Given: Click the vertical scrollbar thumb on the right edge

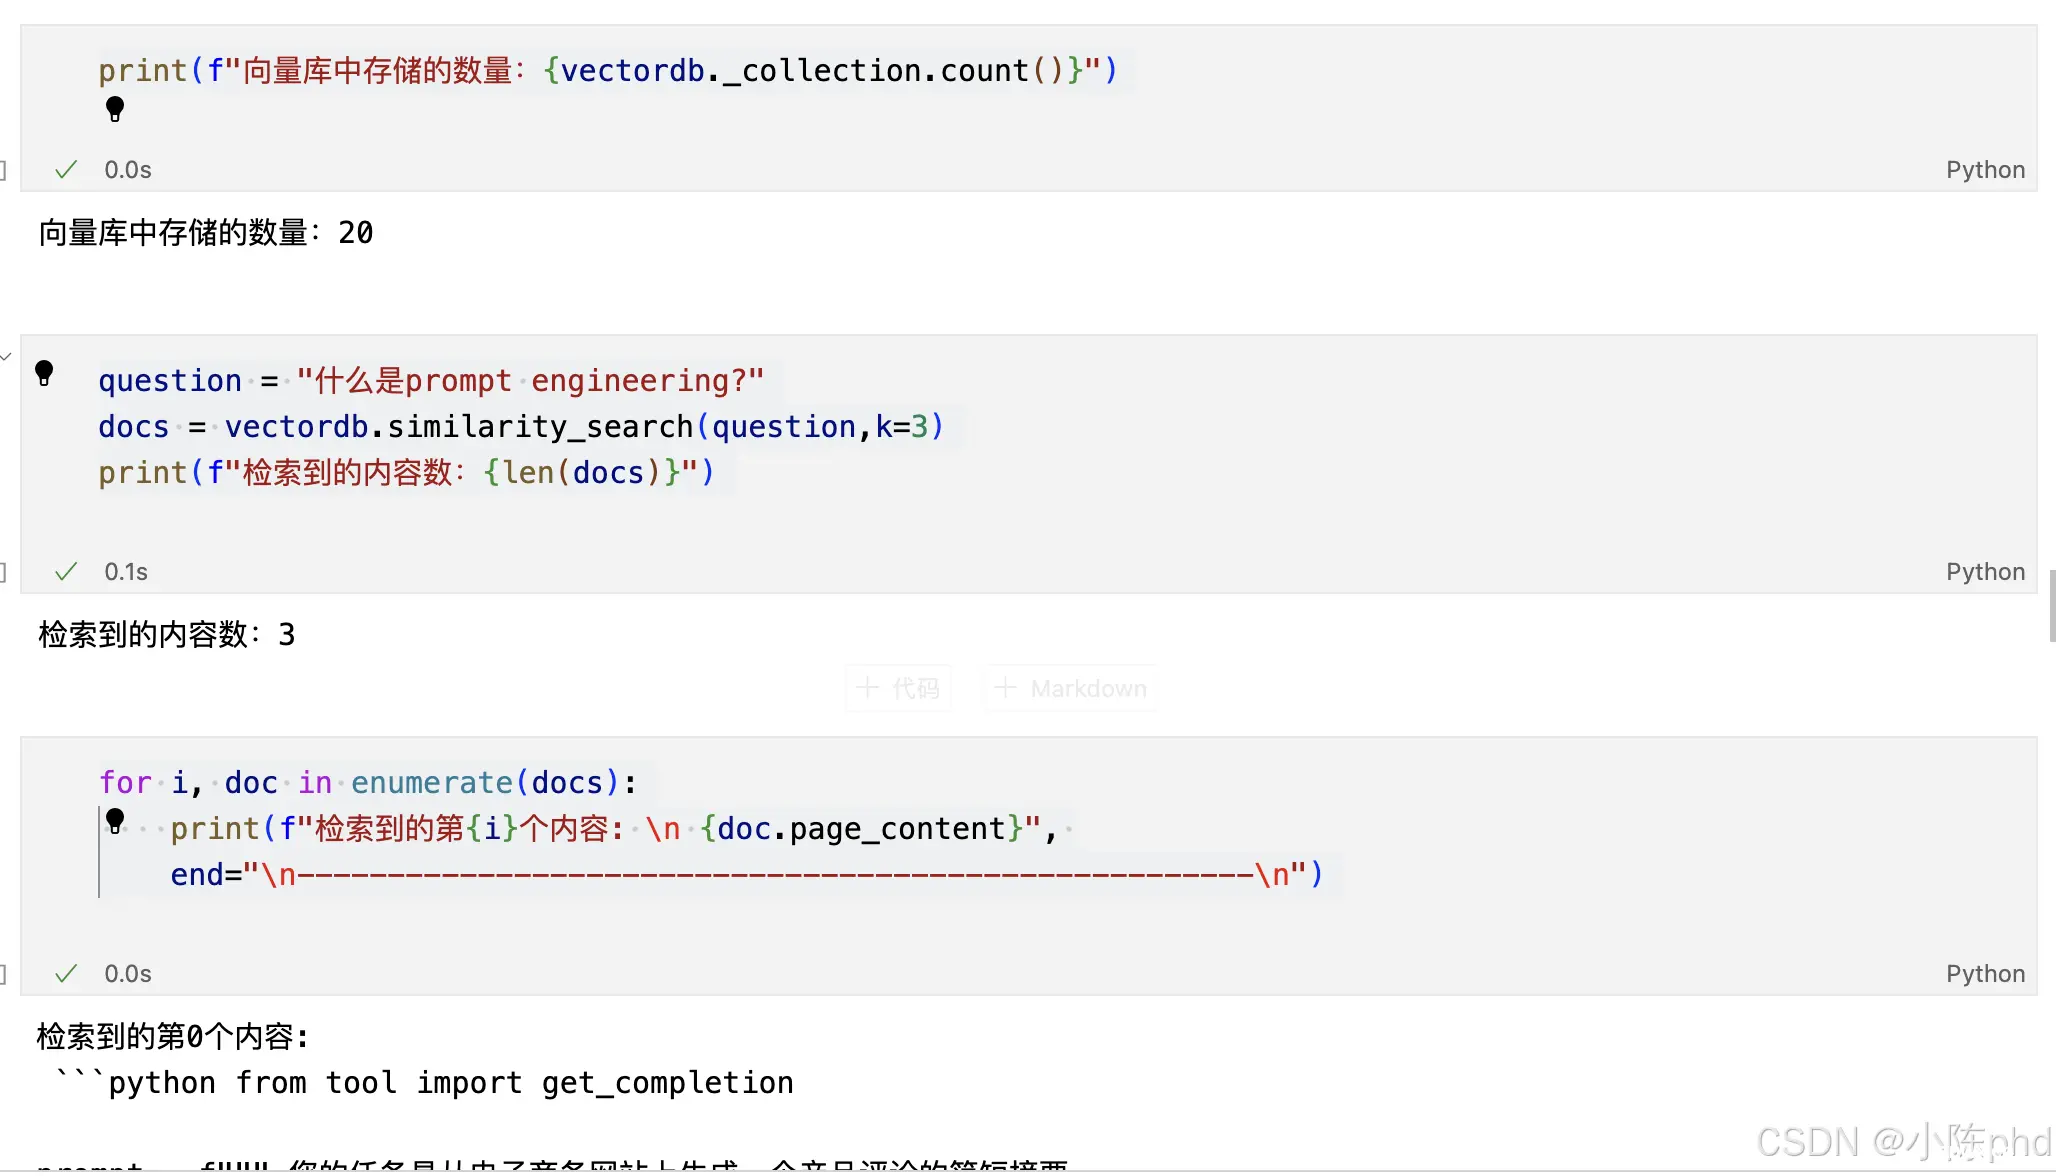Looking at the screenshot, I should [2051, 606].
